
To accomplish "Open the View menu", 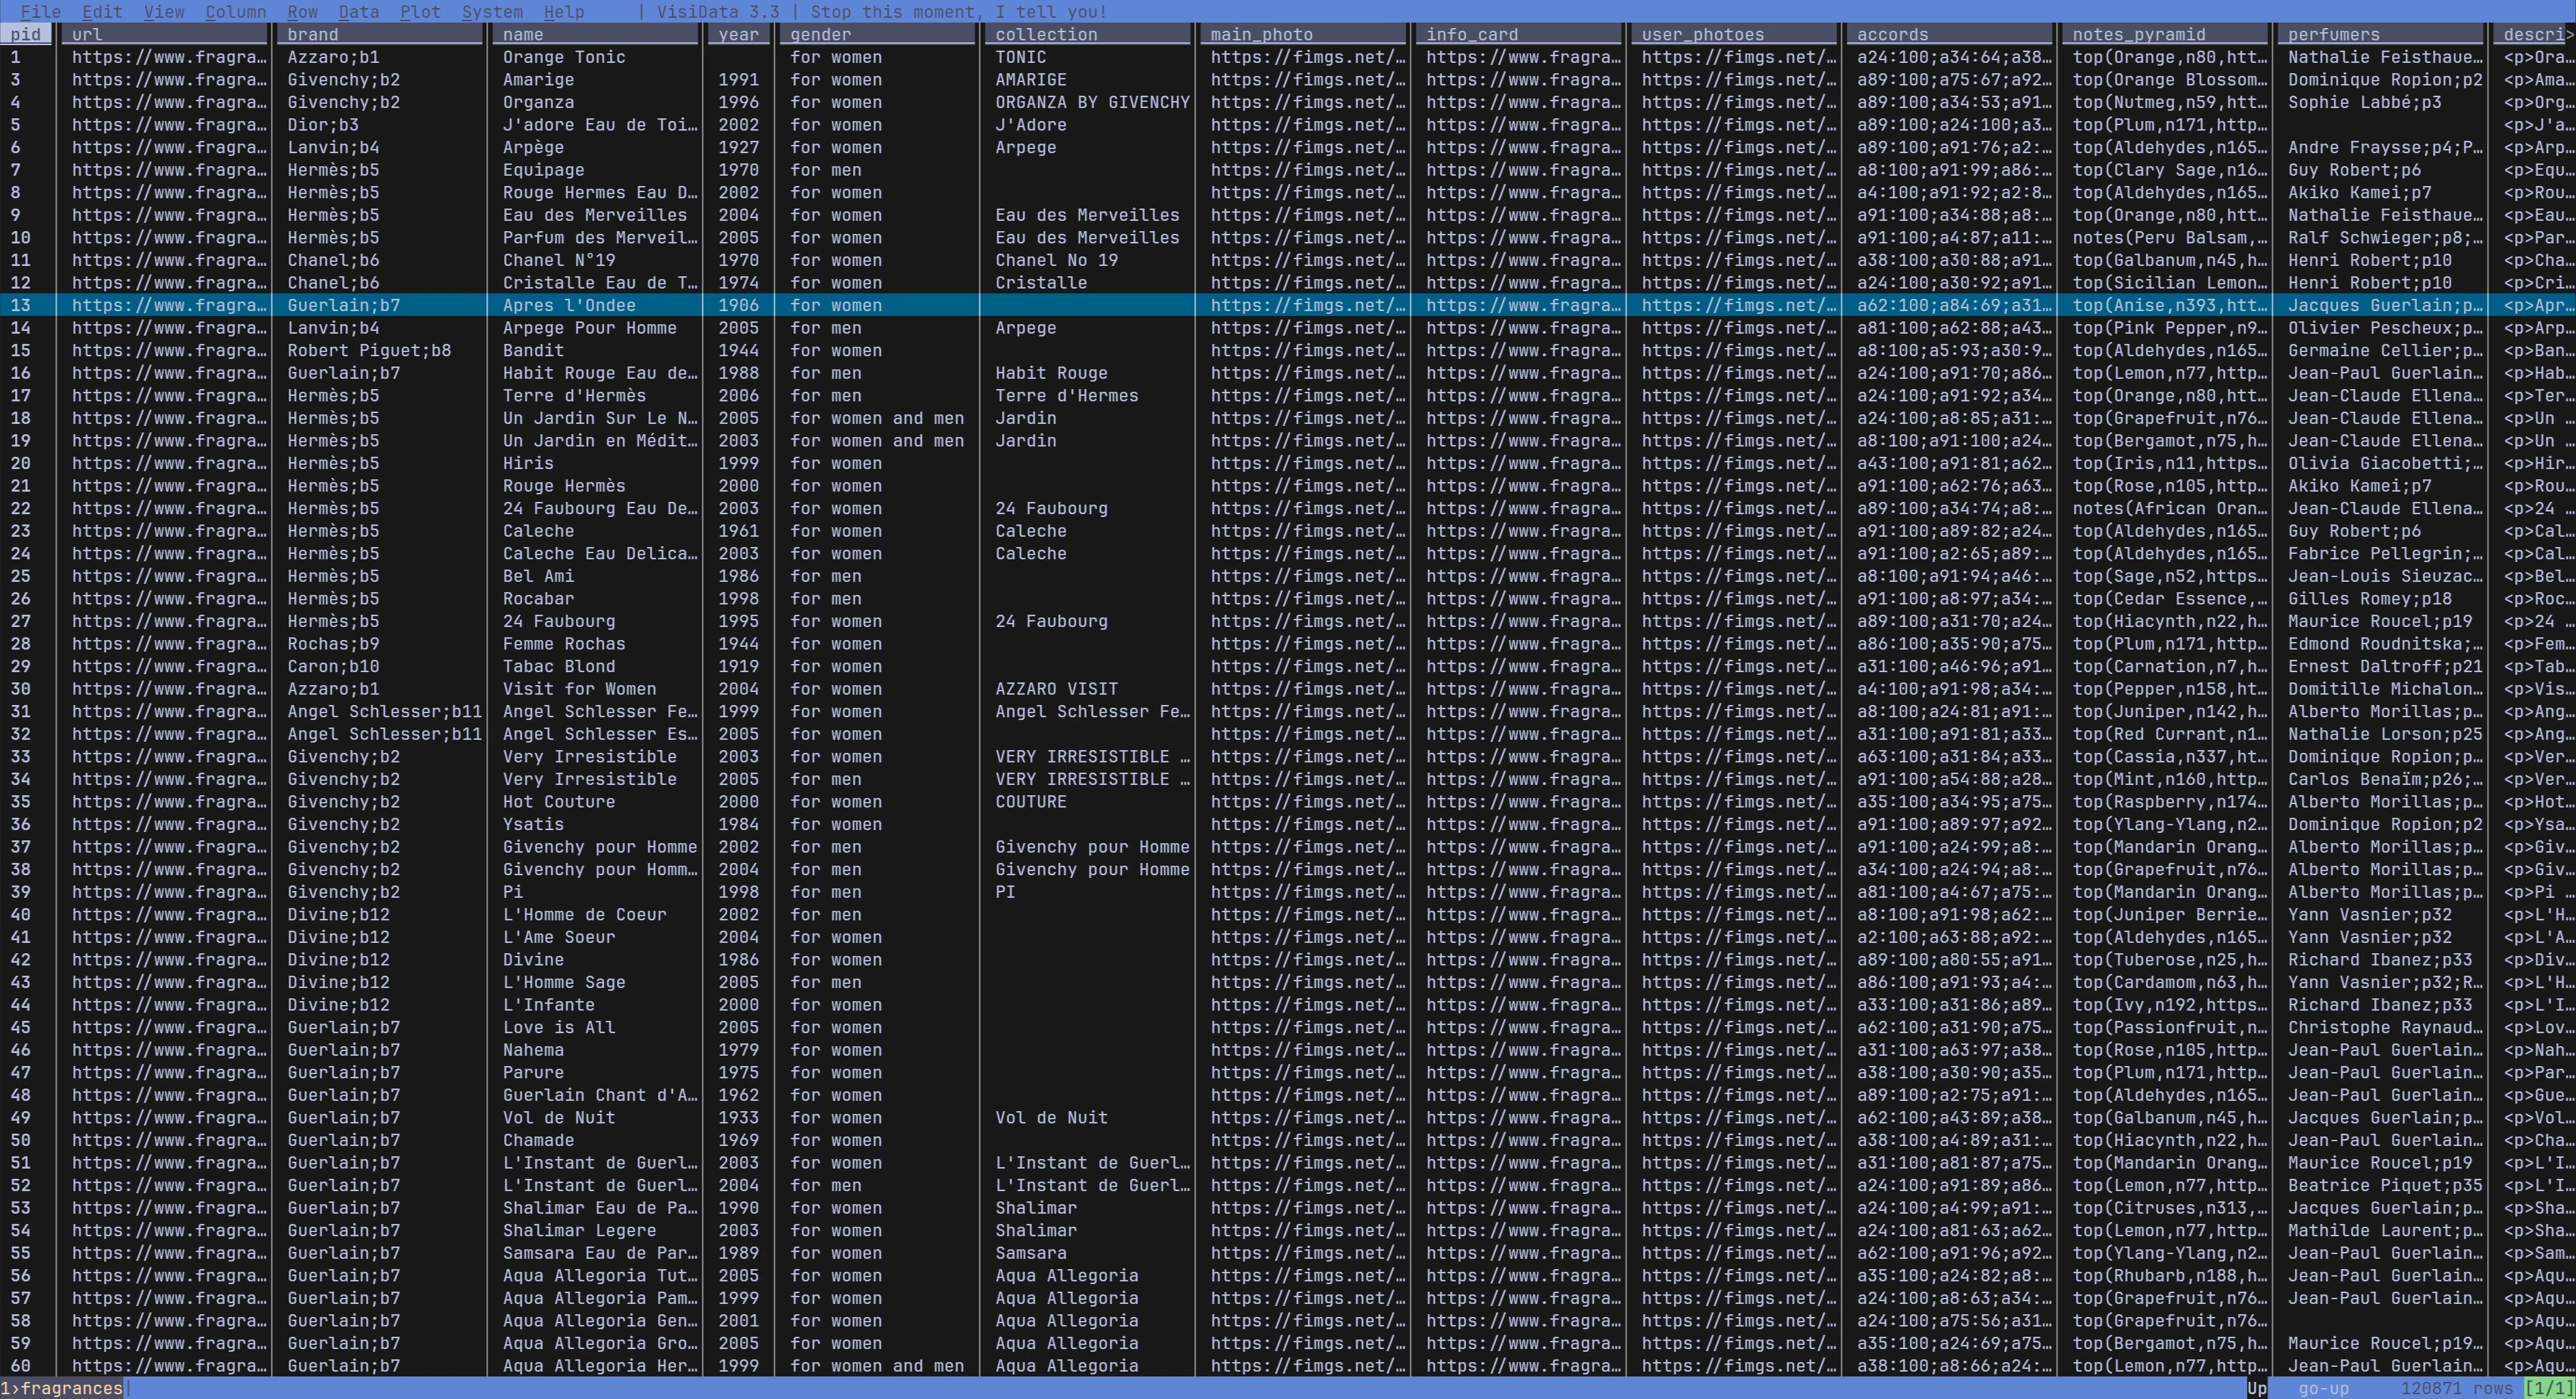I will (x=163, y=12).
